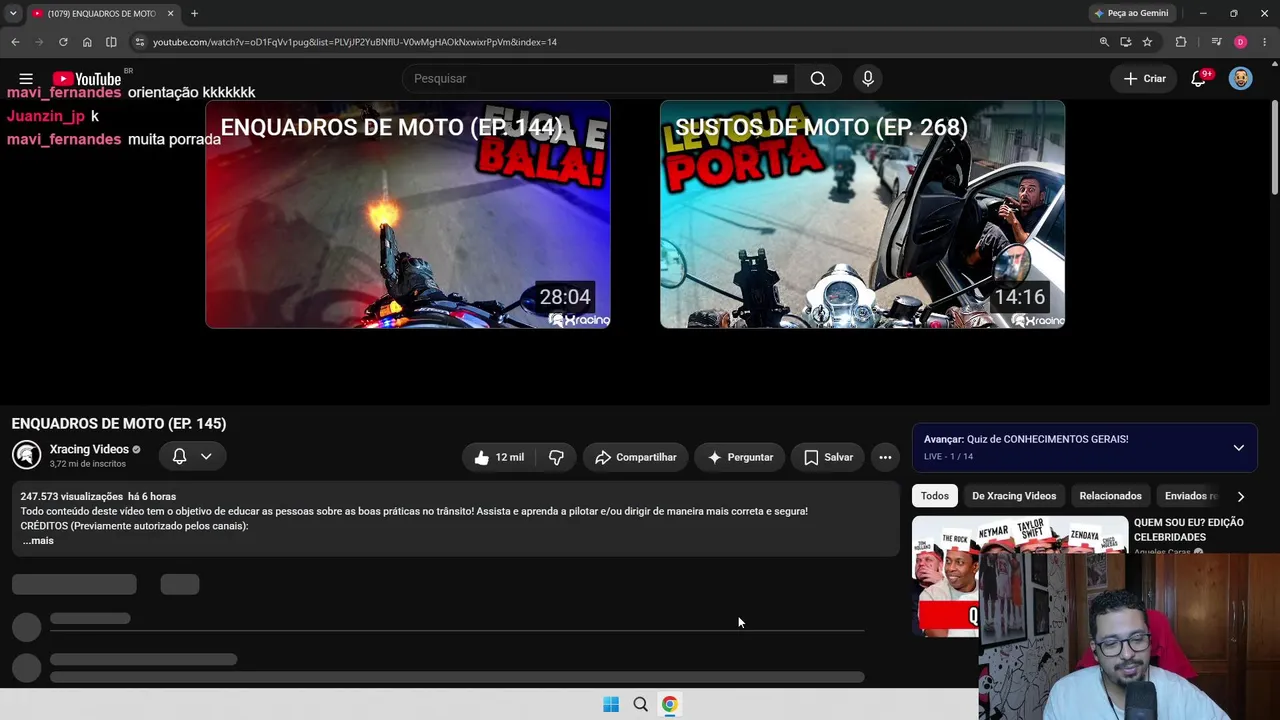Viewport: 1280px width, 720px height.
Task: Click the install app icon in address bar
Action: (1126, 42)
